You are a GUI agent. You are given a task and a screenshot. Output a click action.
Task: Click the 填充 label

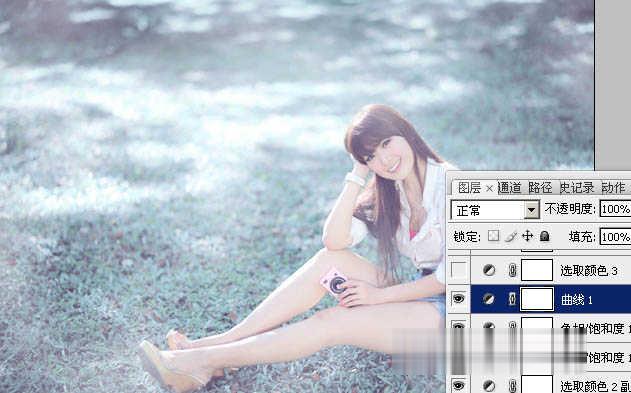[x=582, y=237]
